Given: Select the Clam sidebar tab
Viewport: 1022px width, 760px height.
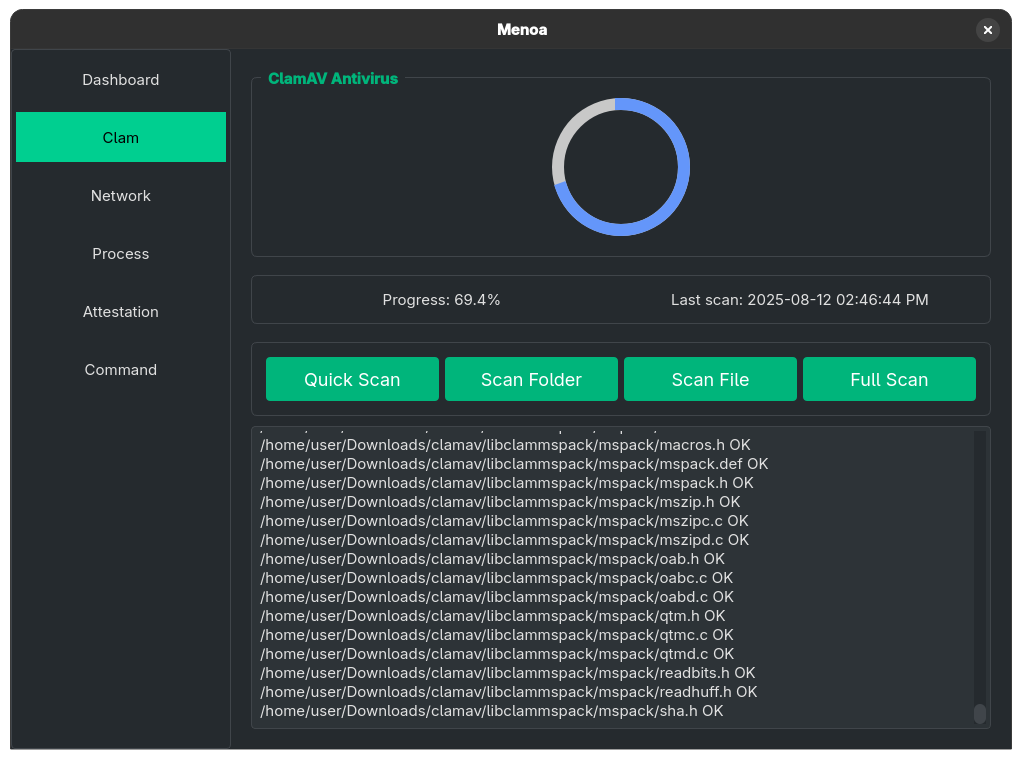Looking at the screenshot, I should (x=121, y=138).
